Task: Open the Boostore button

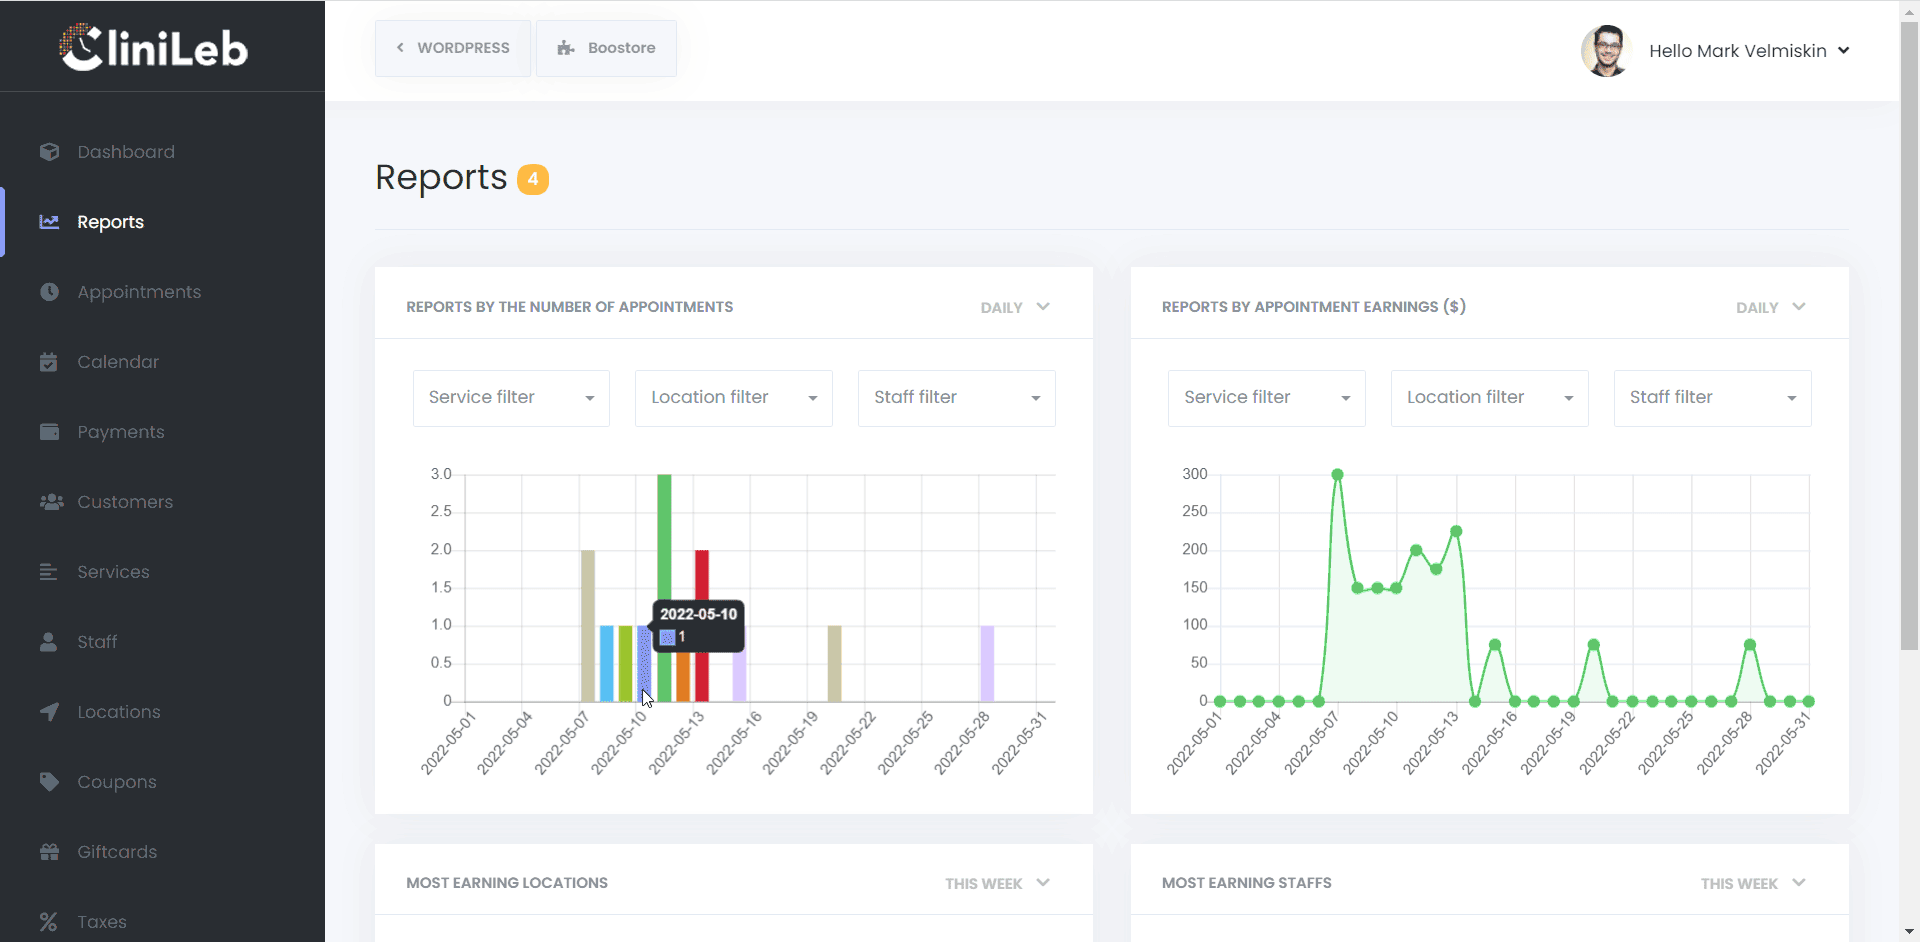Action: 606,48
